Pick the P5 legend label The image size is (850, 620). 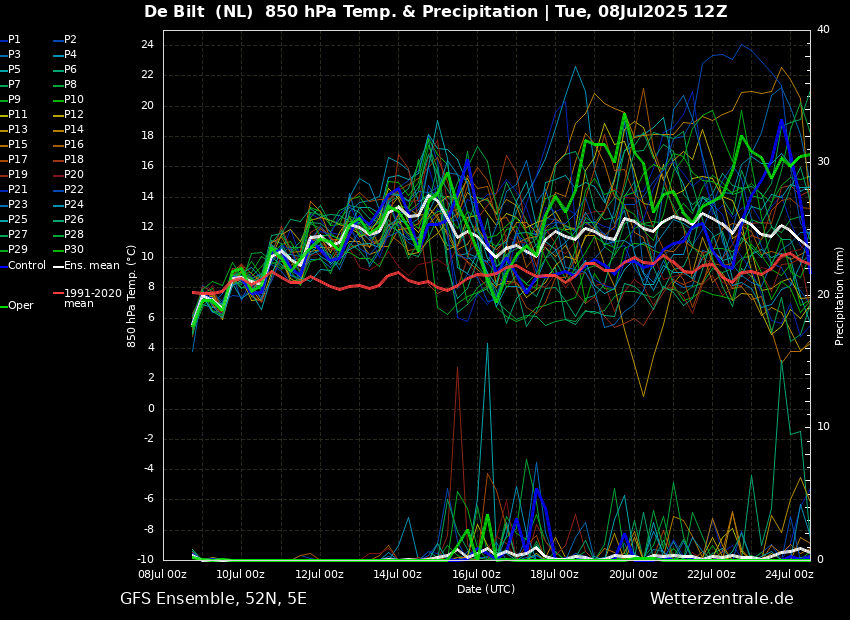point(11,69)
